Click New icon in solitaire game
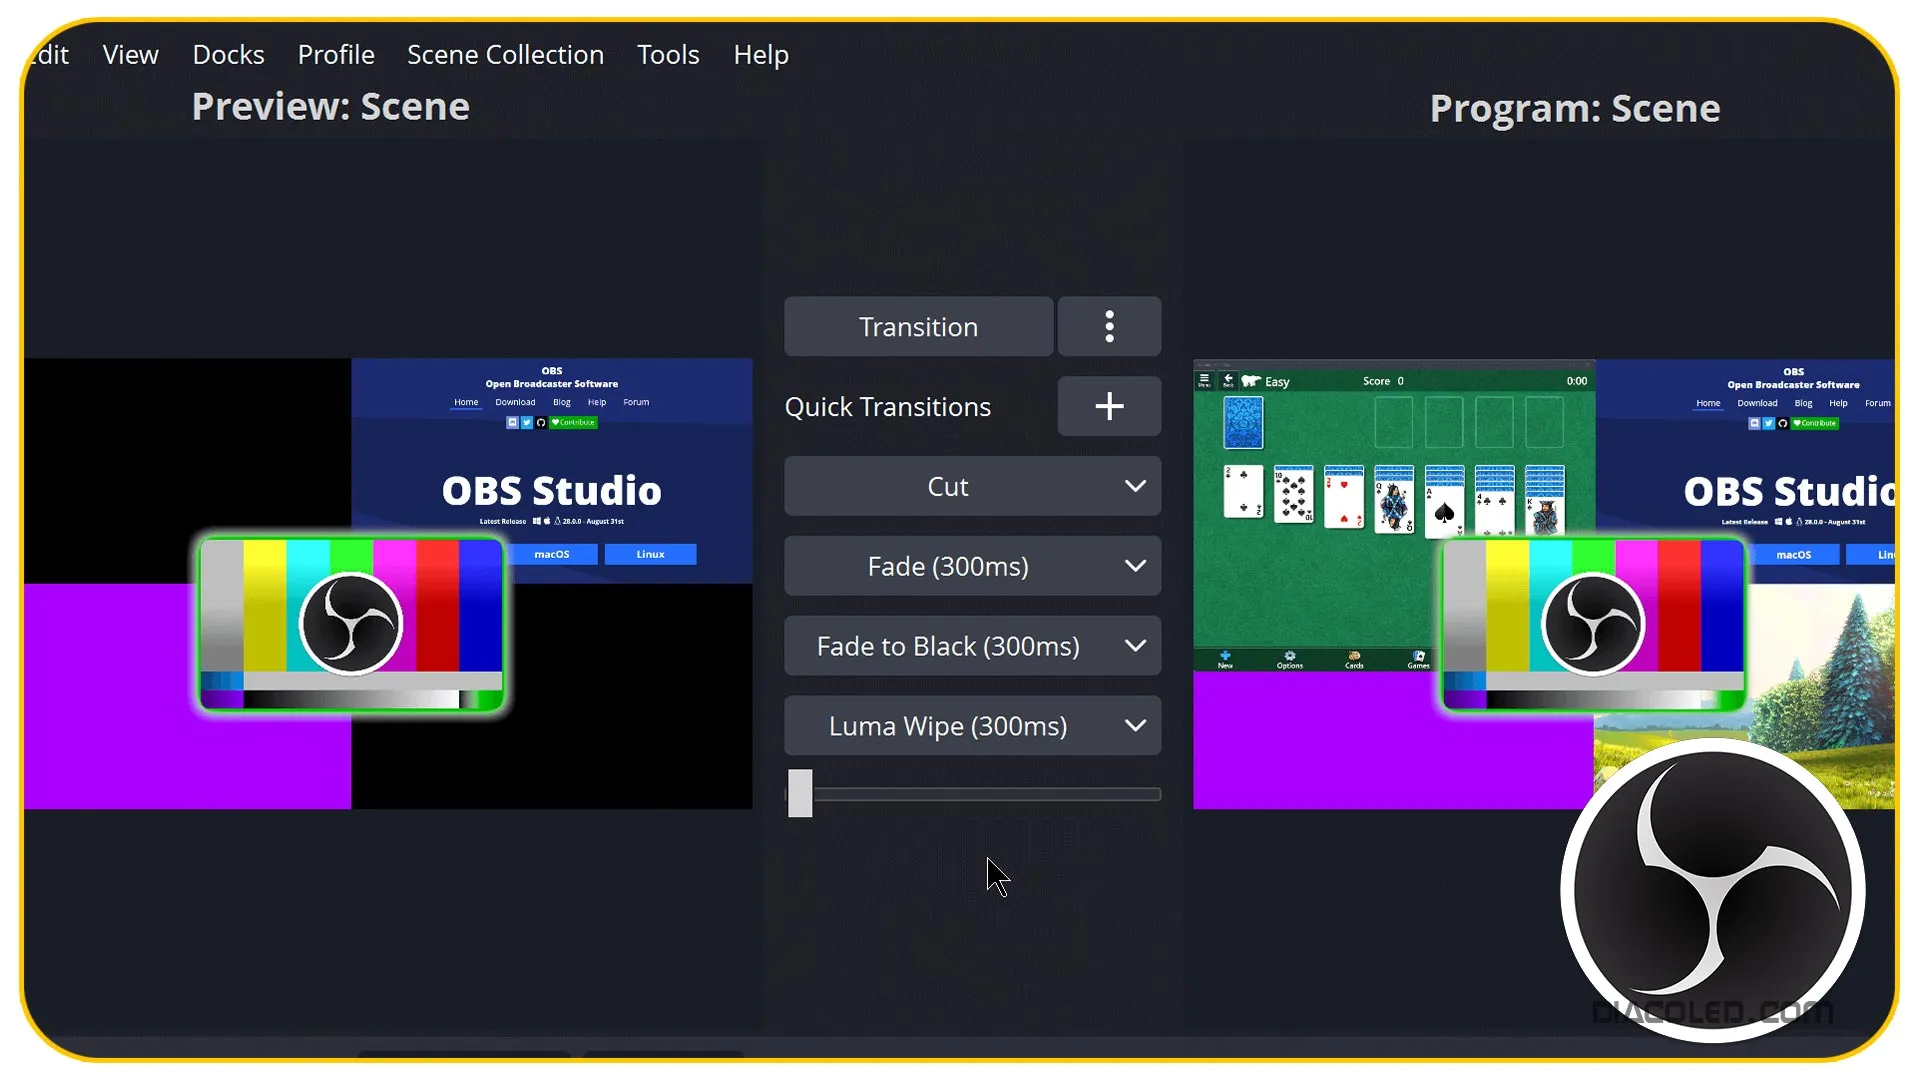 [1225, 660]
